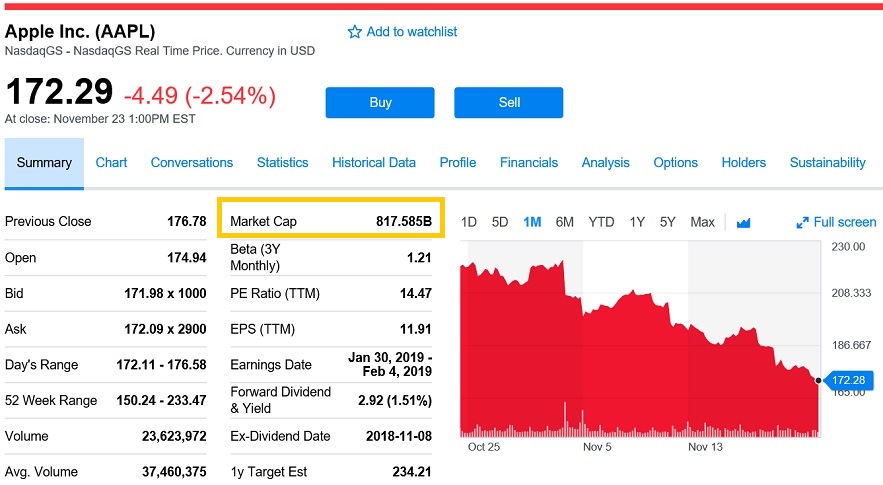883x485 pixels.
Task: Select the 1D chart range
Action: (x=468, y=222)
